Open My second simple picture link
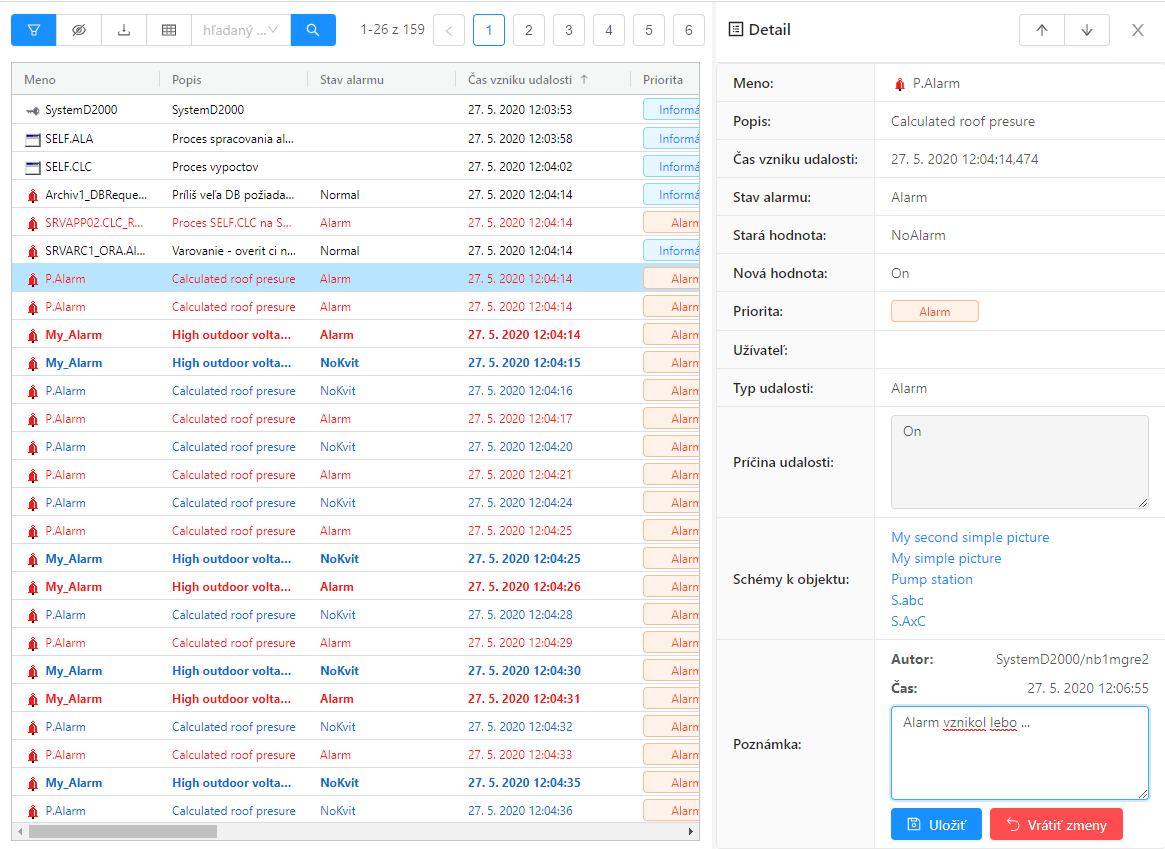Viewport: 1165px width, 849px height. pyautogui.click(x=970, y=537)
